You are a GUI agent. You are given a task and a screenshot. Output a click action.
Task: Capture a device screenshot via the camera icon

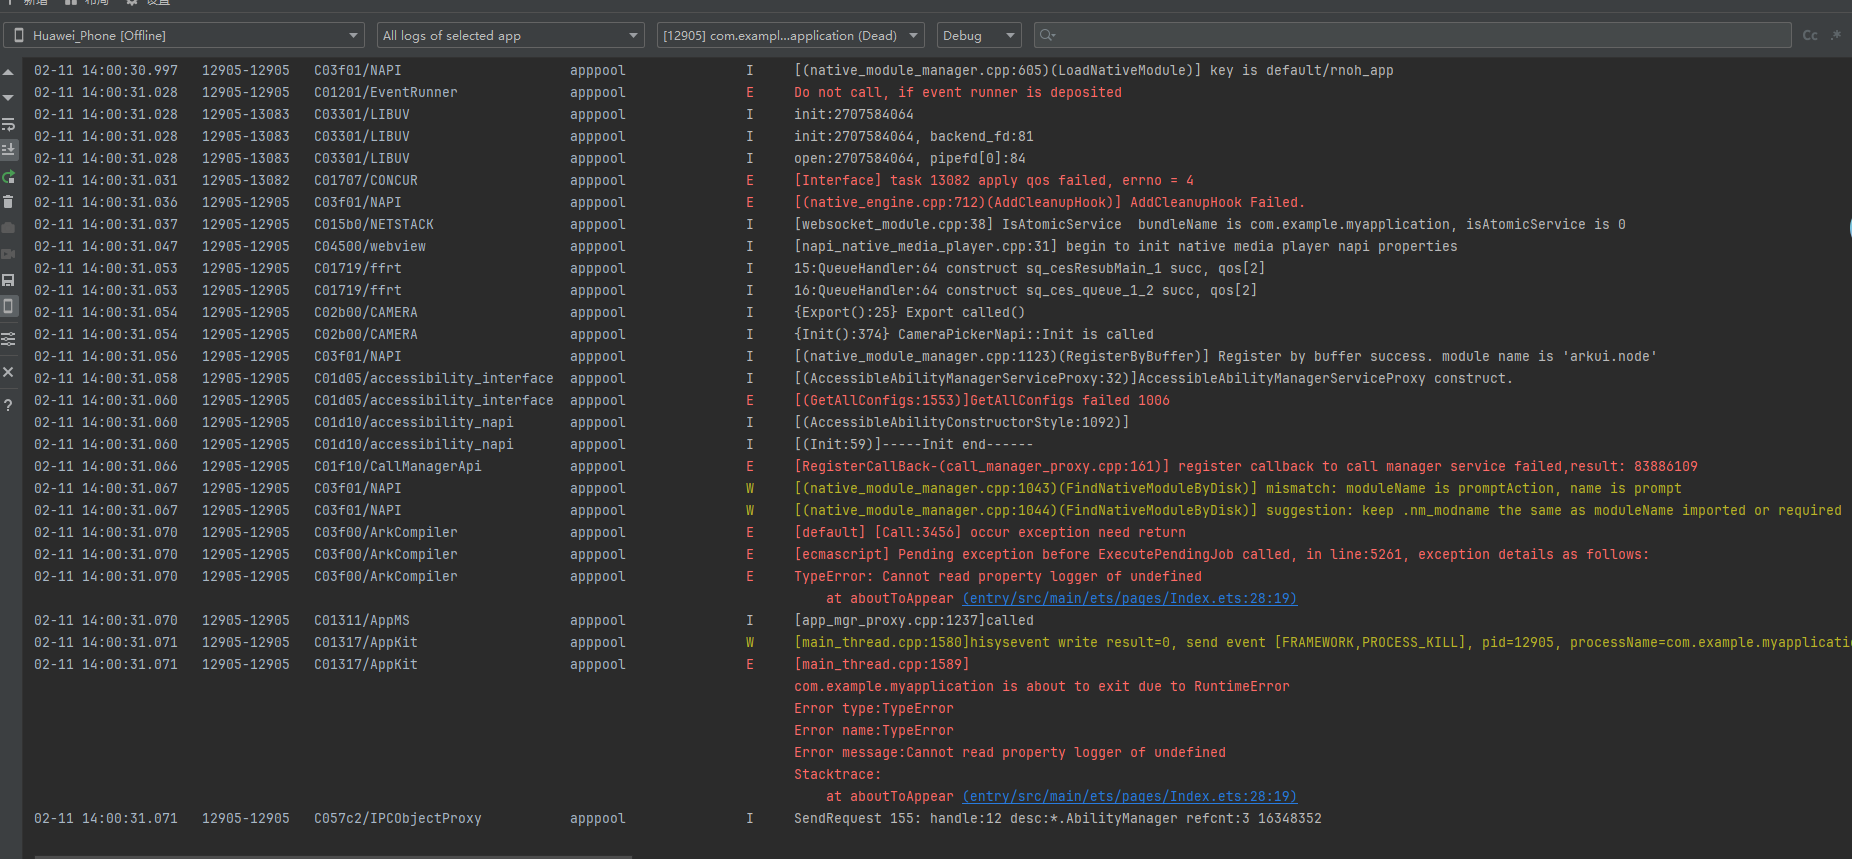pyautogui.click(x=8, y=228)
